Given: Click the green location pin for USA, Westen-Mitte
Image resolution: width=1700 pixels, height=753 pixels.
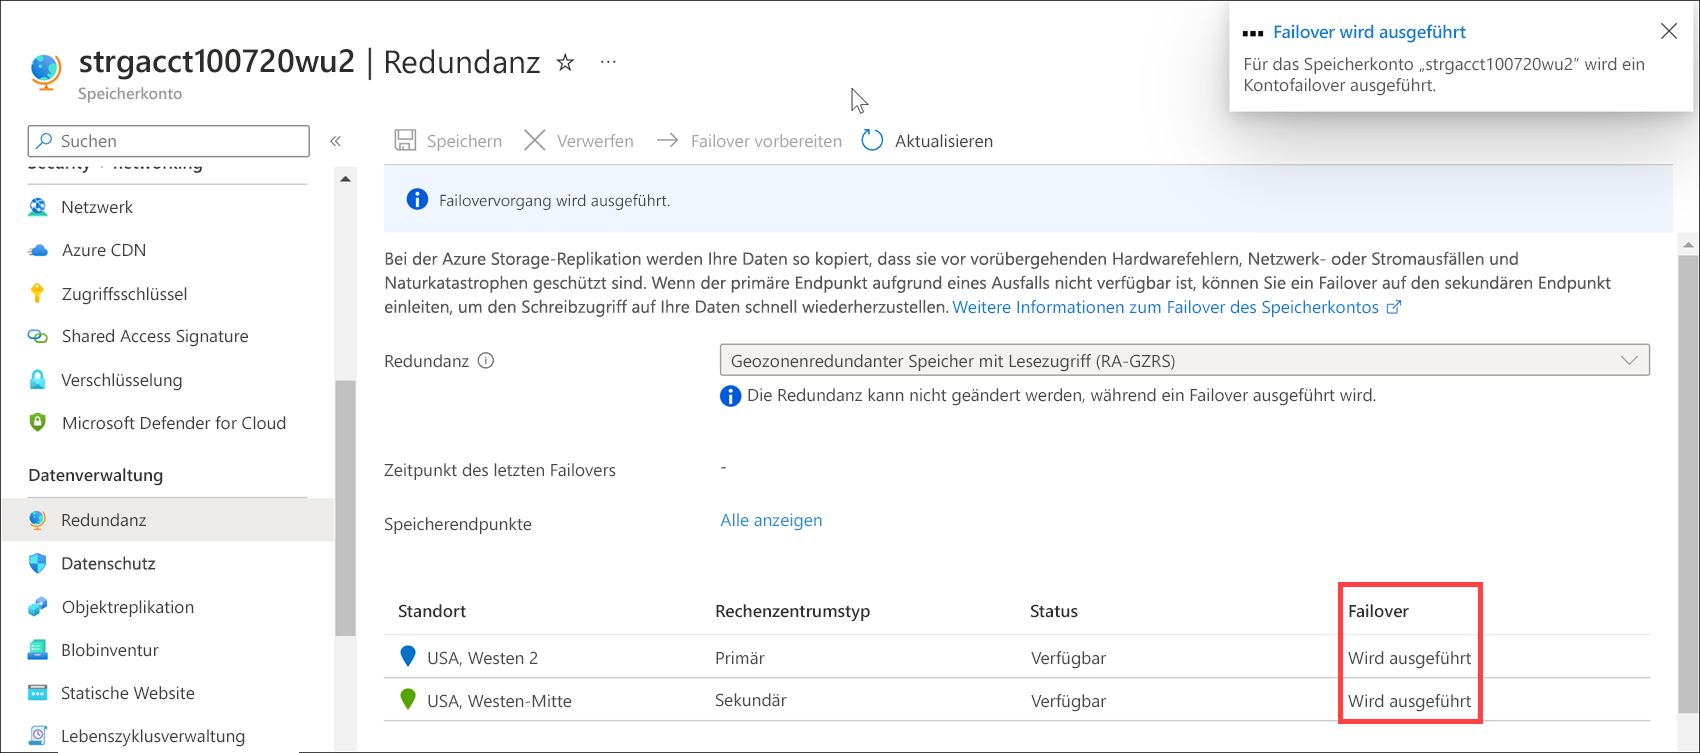Looking at the screenshot, I should tap(408, 699).
